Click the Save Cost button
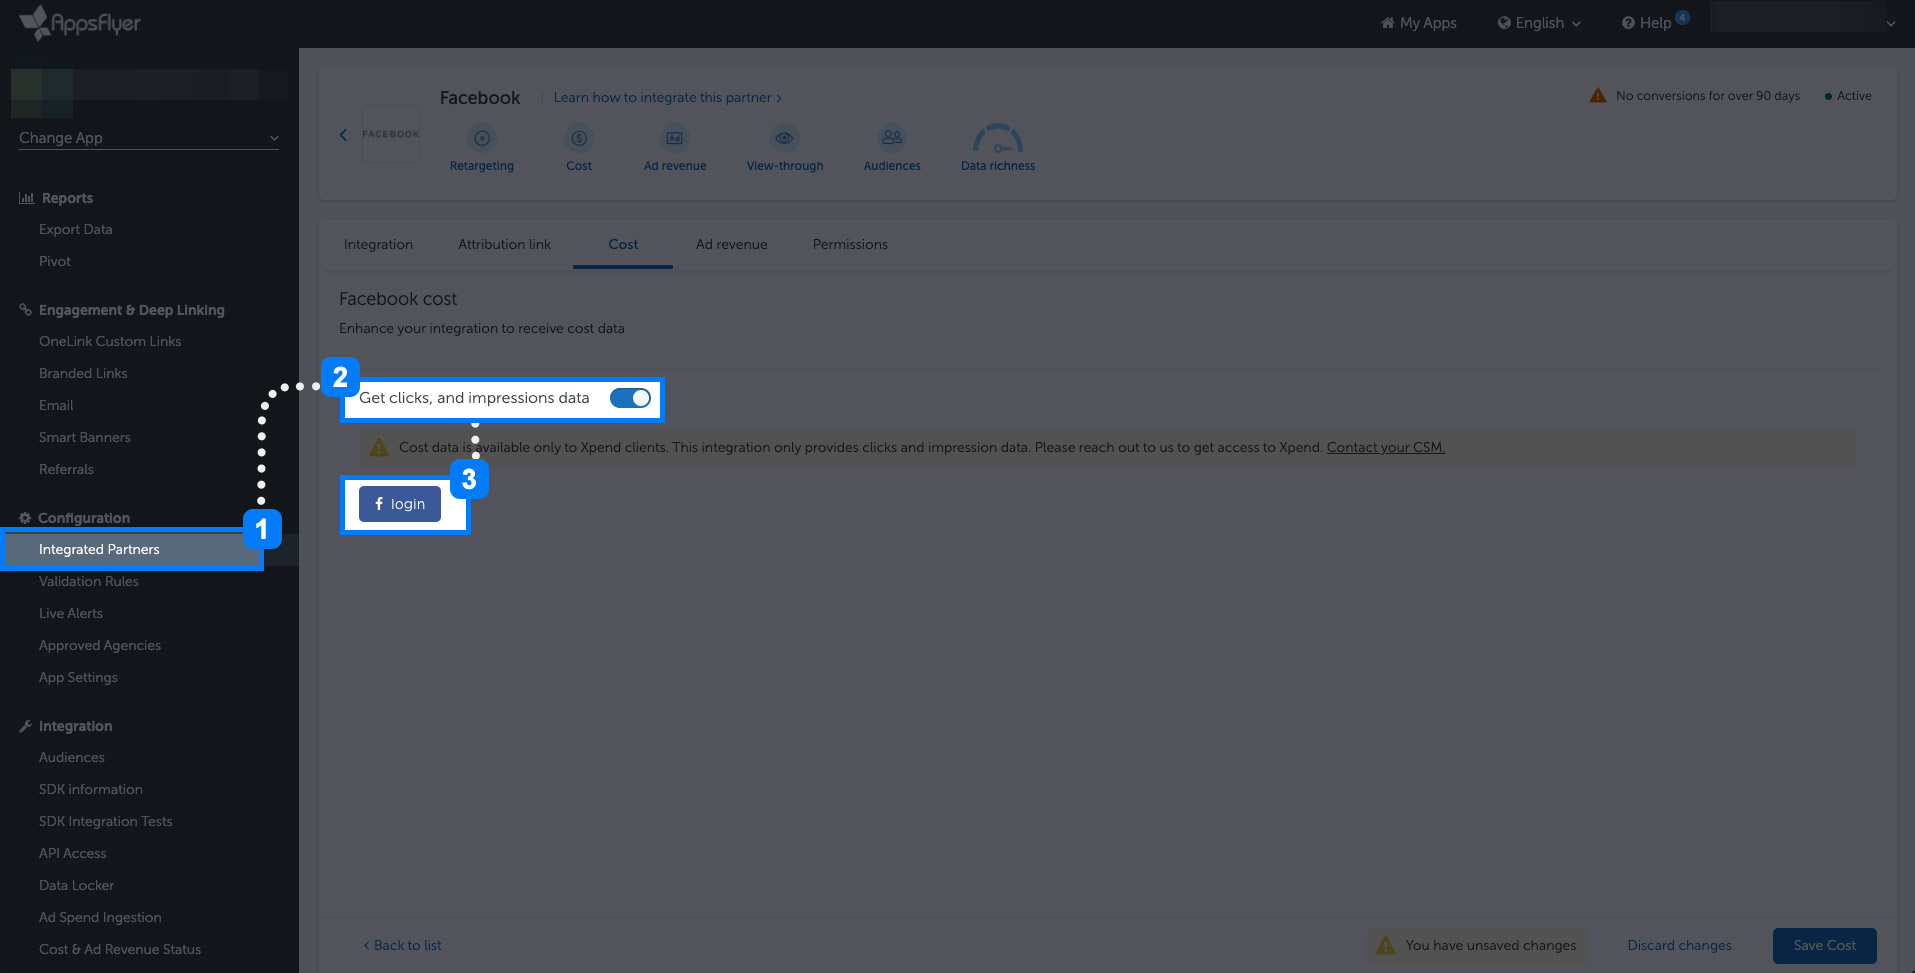The image size is (1915, 973). click(1824, 945)
